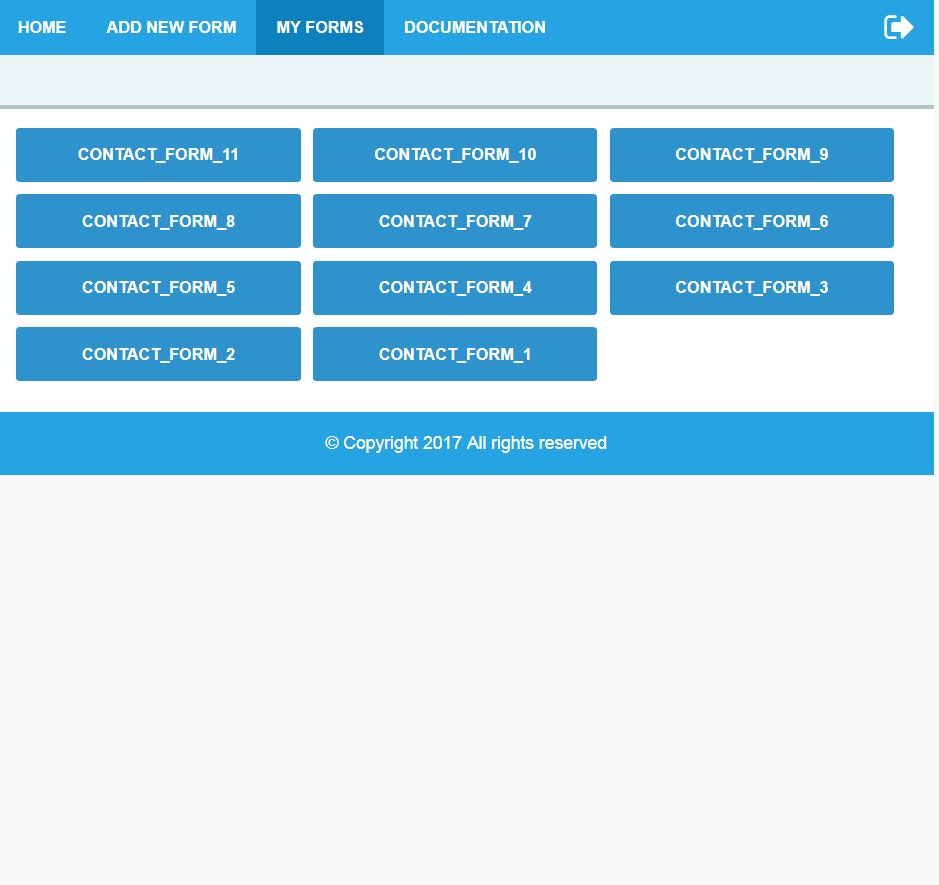
Task: Select CONTACT_FORM_3
Action: (752, 287)
